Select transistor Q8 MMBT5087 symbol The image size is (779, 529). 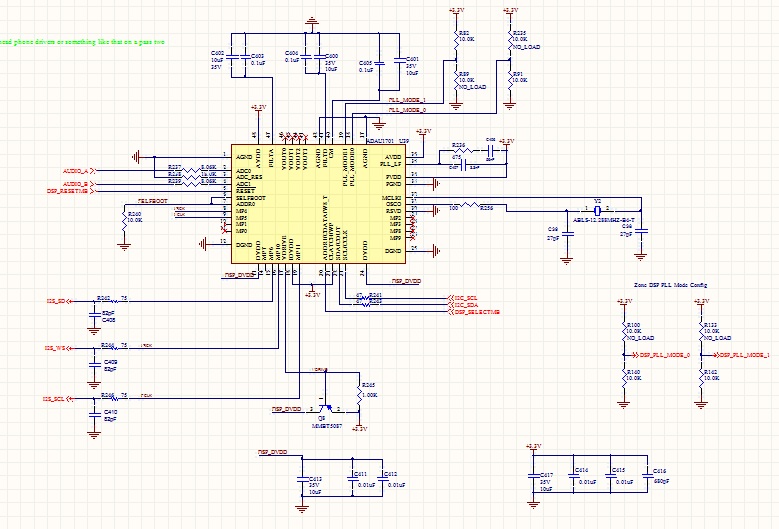point(326,407)
